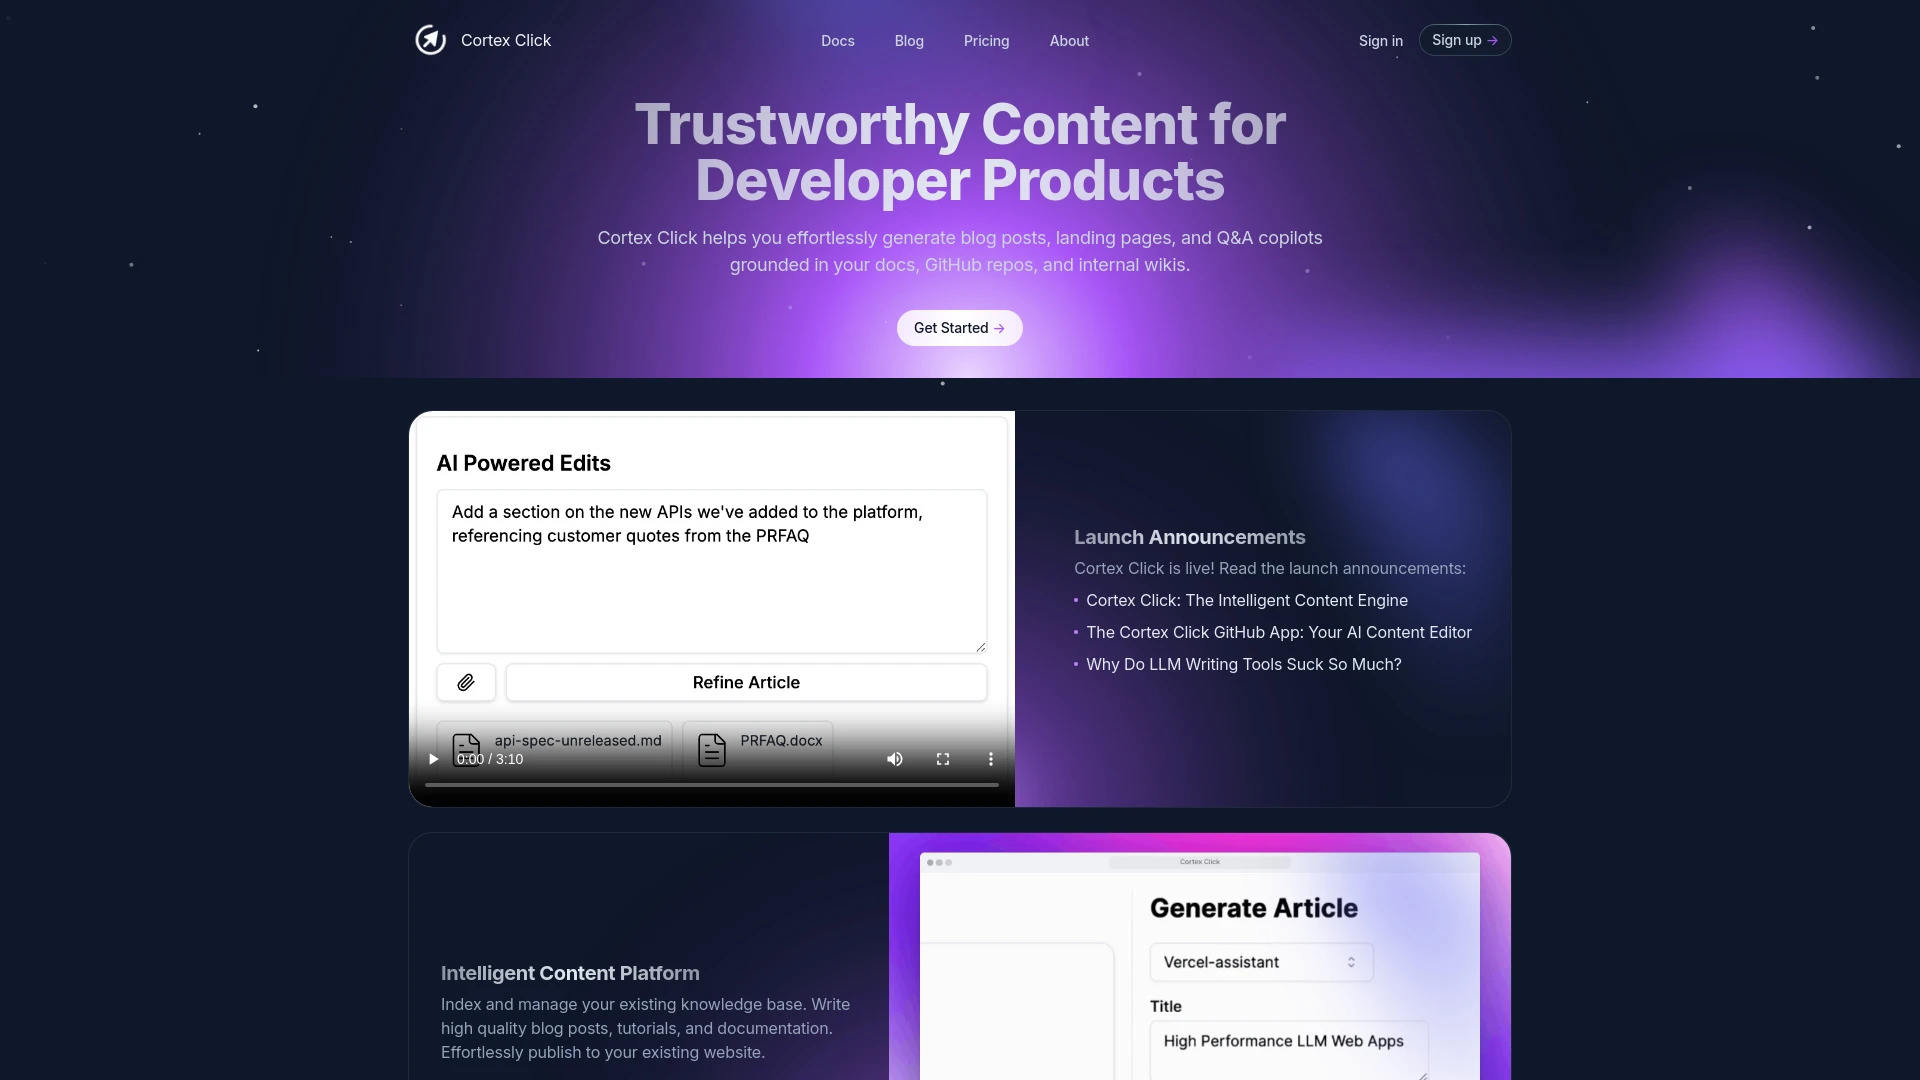Click the Cortex Click logo icon
This screenshot has width=1920, height=1080.
coord(430,38)
